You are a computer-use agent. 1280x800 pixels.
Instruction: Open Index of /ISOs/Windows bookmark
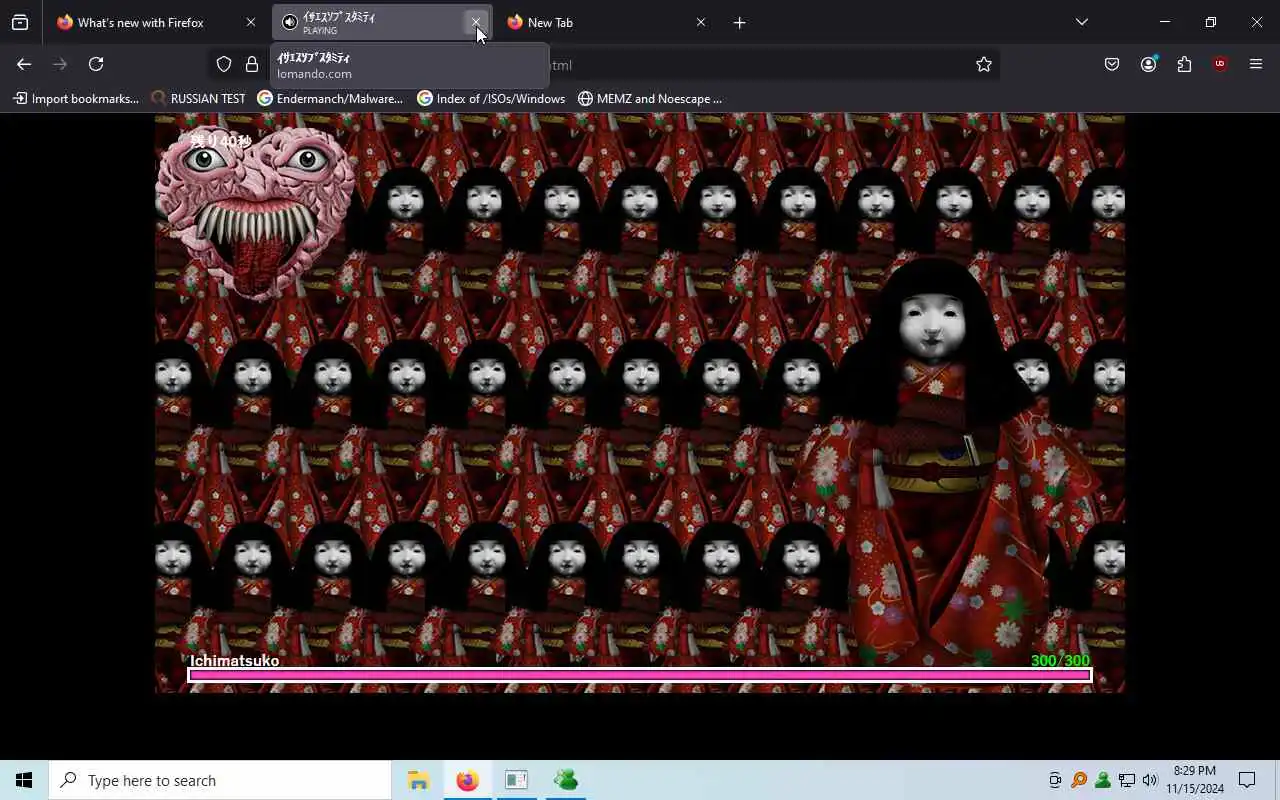pyautogui.click(x=491, y=98)
